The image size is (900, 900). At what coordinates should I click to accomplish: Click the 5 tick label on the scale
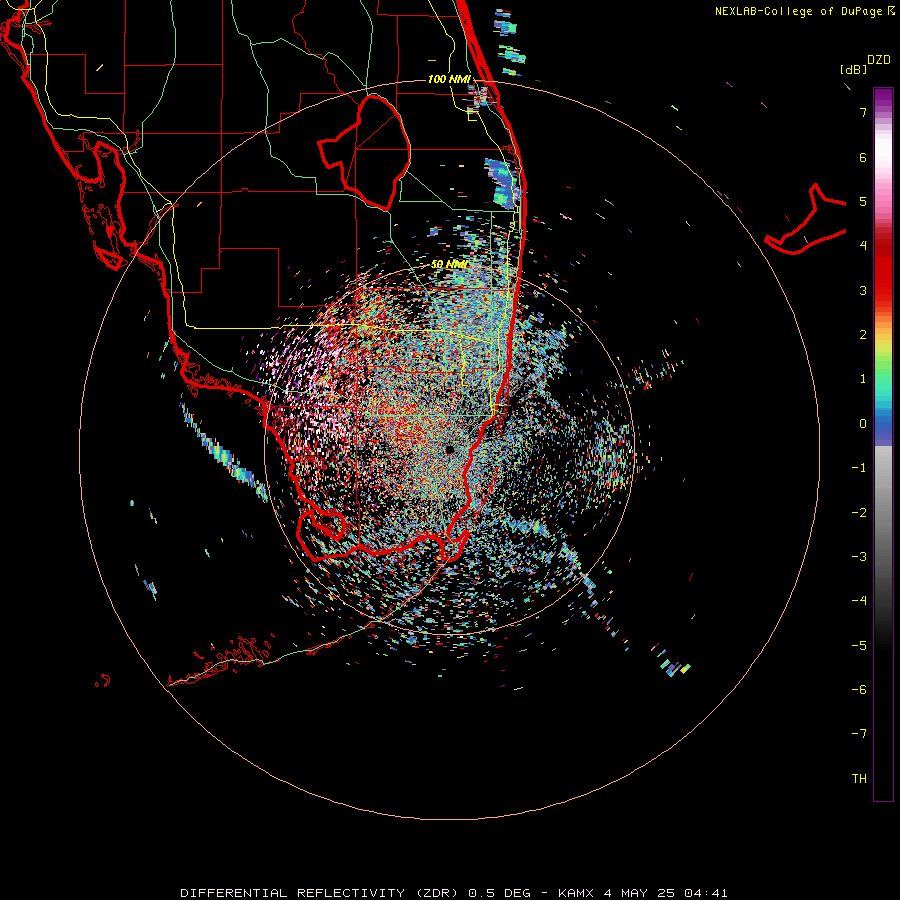863,201
